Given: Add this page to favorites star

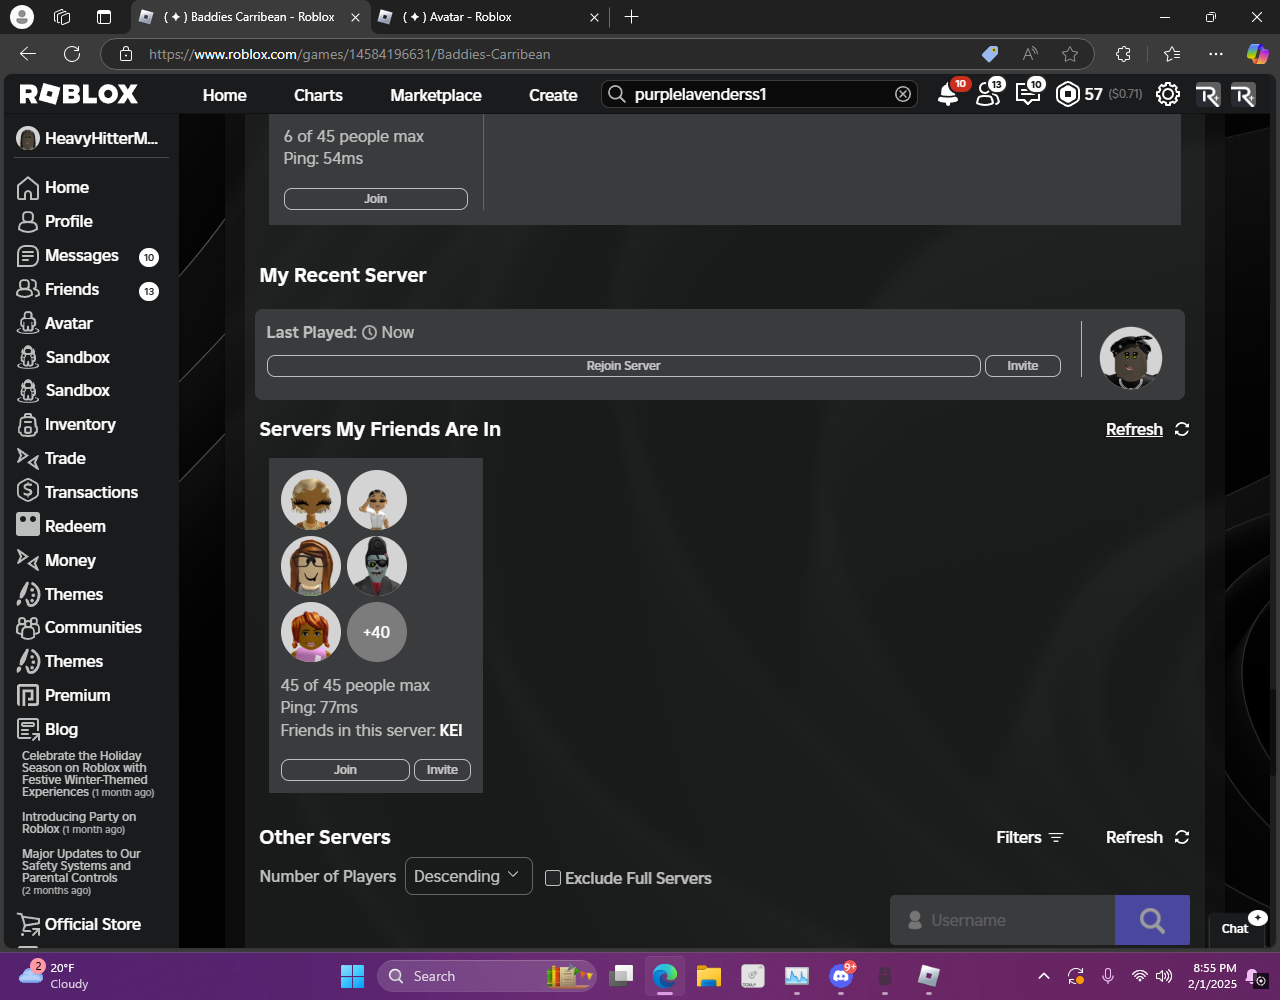Looking at the screenshot, I should coord(1070,54).
